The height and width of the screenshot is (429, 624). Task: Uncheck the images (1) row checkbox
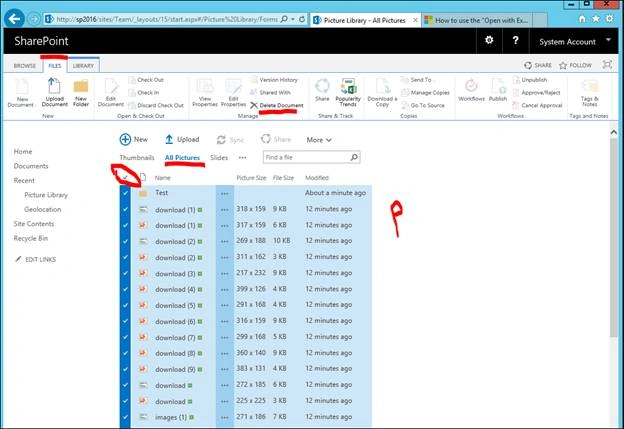point(125,417)
